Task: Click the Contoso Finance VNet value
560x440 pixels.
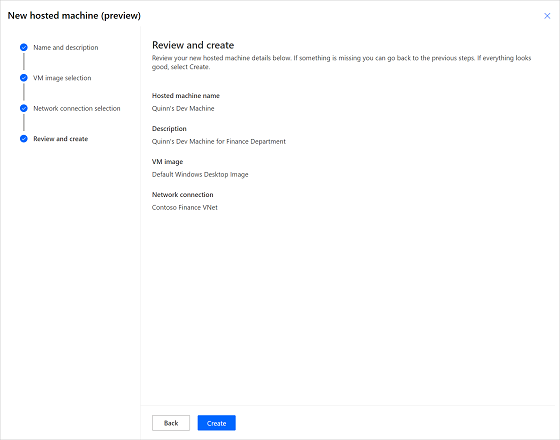Action: (185, 208)
